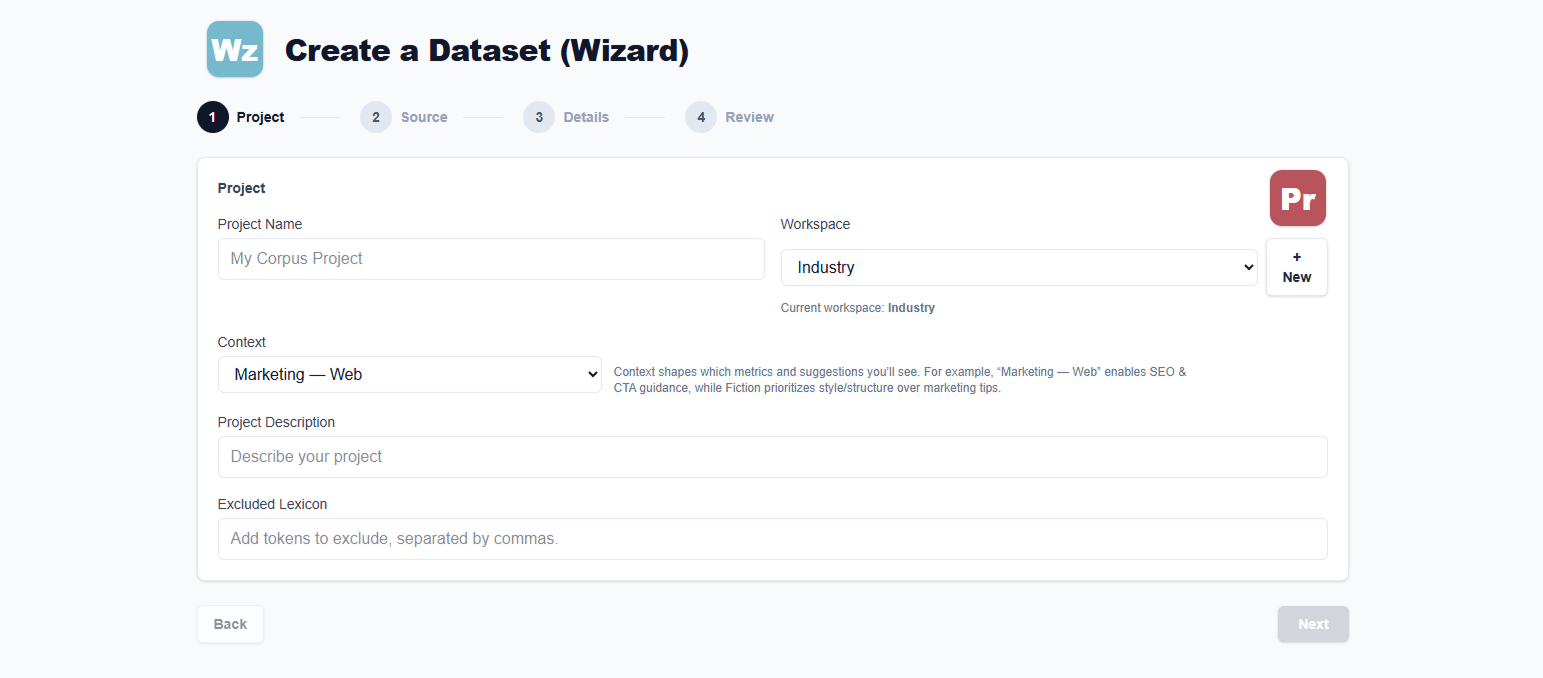Jump to the Review step label
This screenshot has height=678, width=1543.
coord(749,117)
